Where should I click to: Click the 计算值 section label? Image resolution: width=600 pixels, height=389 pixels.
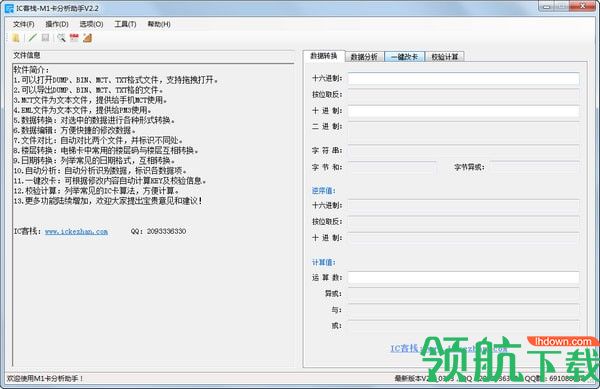(x=324, y=262)
